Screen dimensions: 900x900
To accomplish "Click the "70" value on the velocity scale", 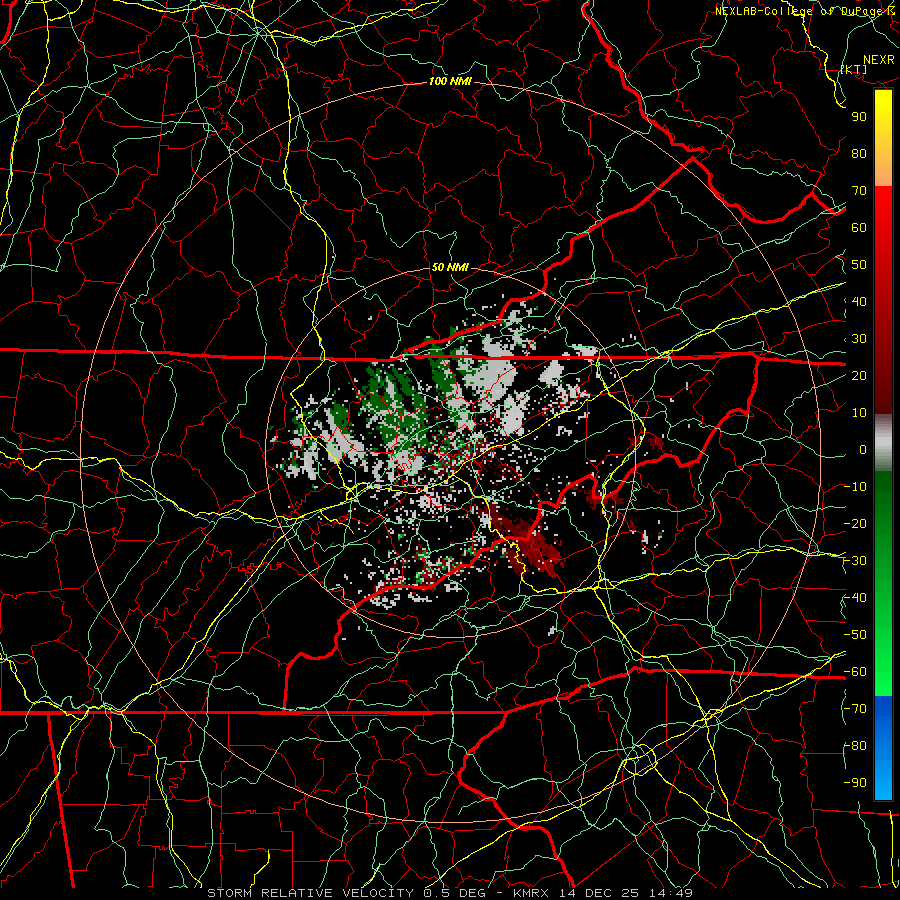I will pyautogui.click(x=859, y=191).
